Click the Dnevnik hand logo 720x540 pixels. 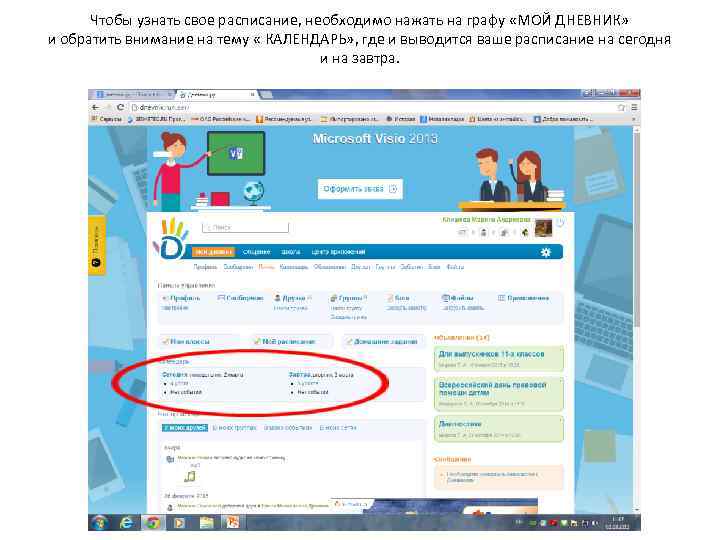pos(171,239)
